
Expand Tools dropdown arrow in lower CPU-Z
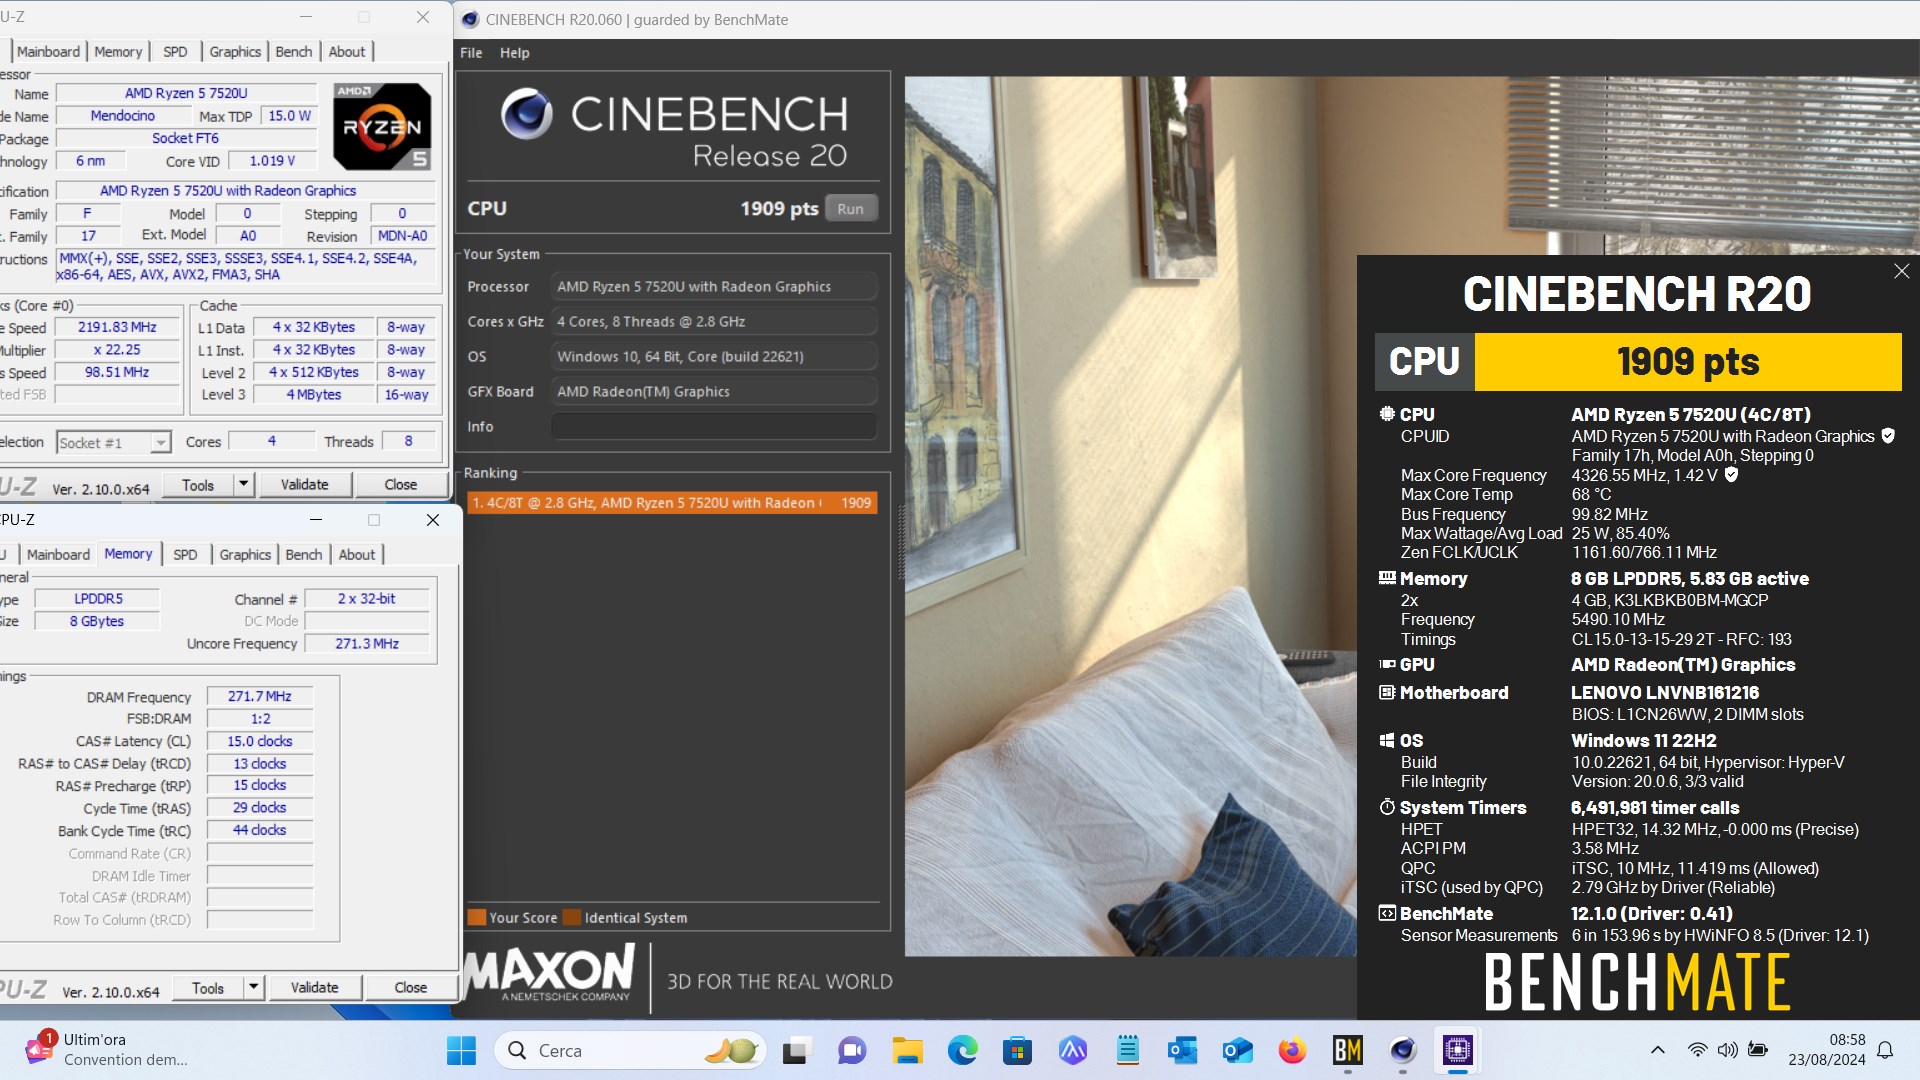(x=254, y=987)
